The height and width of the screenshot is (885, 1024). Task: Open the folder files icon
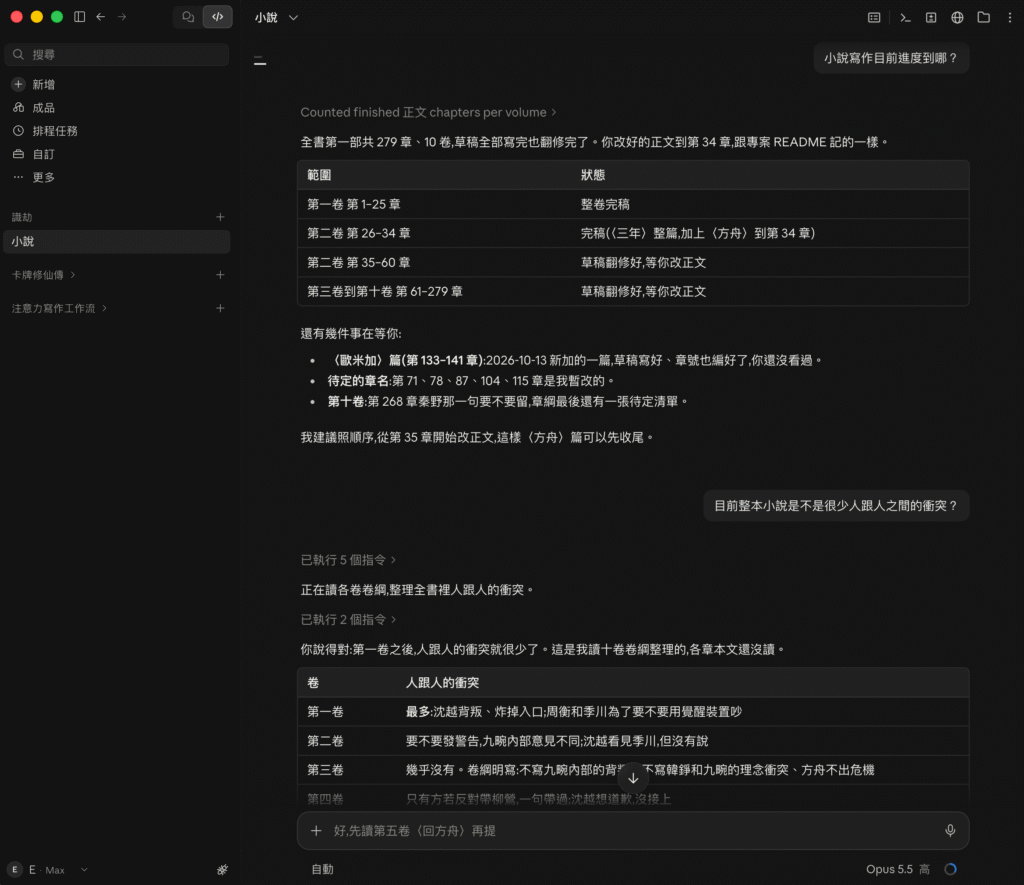[984, 18]
